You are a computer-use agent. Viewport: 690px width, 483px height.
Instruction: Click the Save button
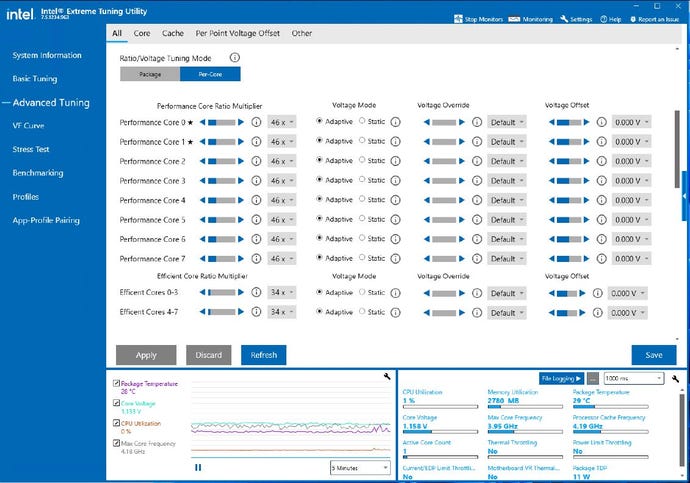pyautogui.click(x=654, y=355)
